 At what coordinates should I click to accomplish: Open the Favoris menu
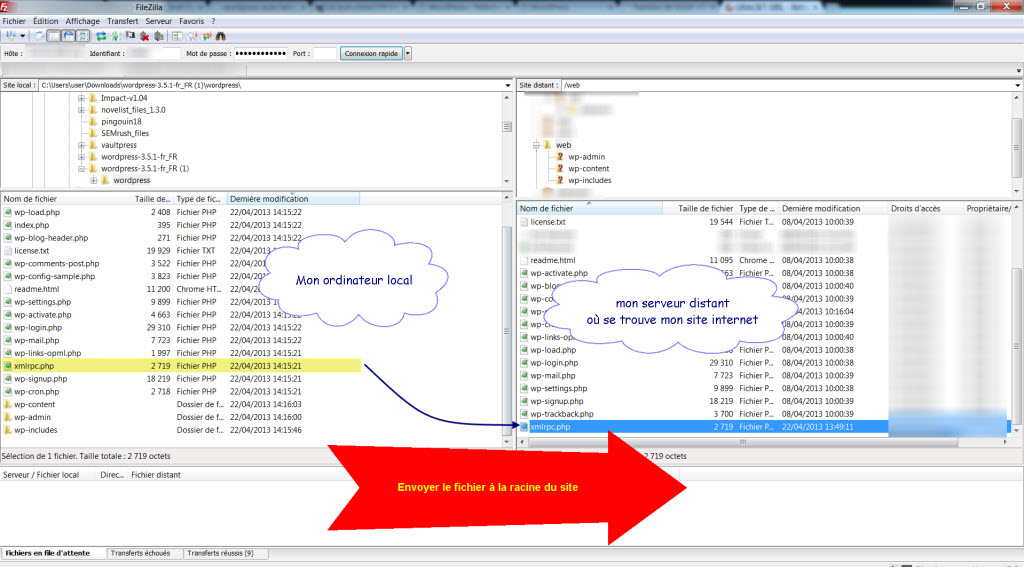(191, 22)
